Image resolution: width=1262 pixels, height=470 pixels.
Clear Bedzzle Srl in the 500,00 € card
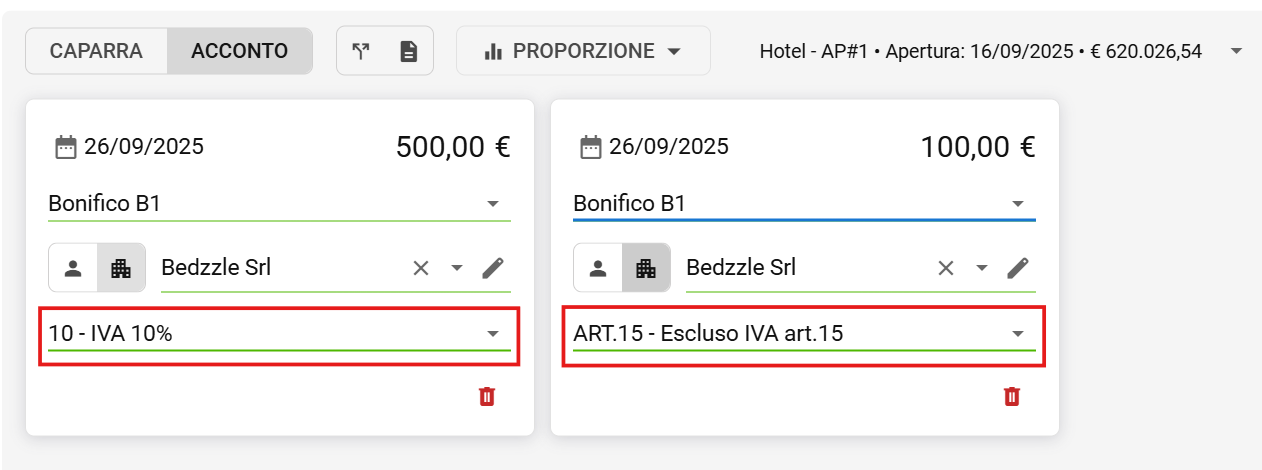click(x=421, y=268)
